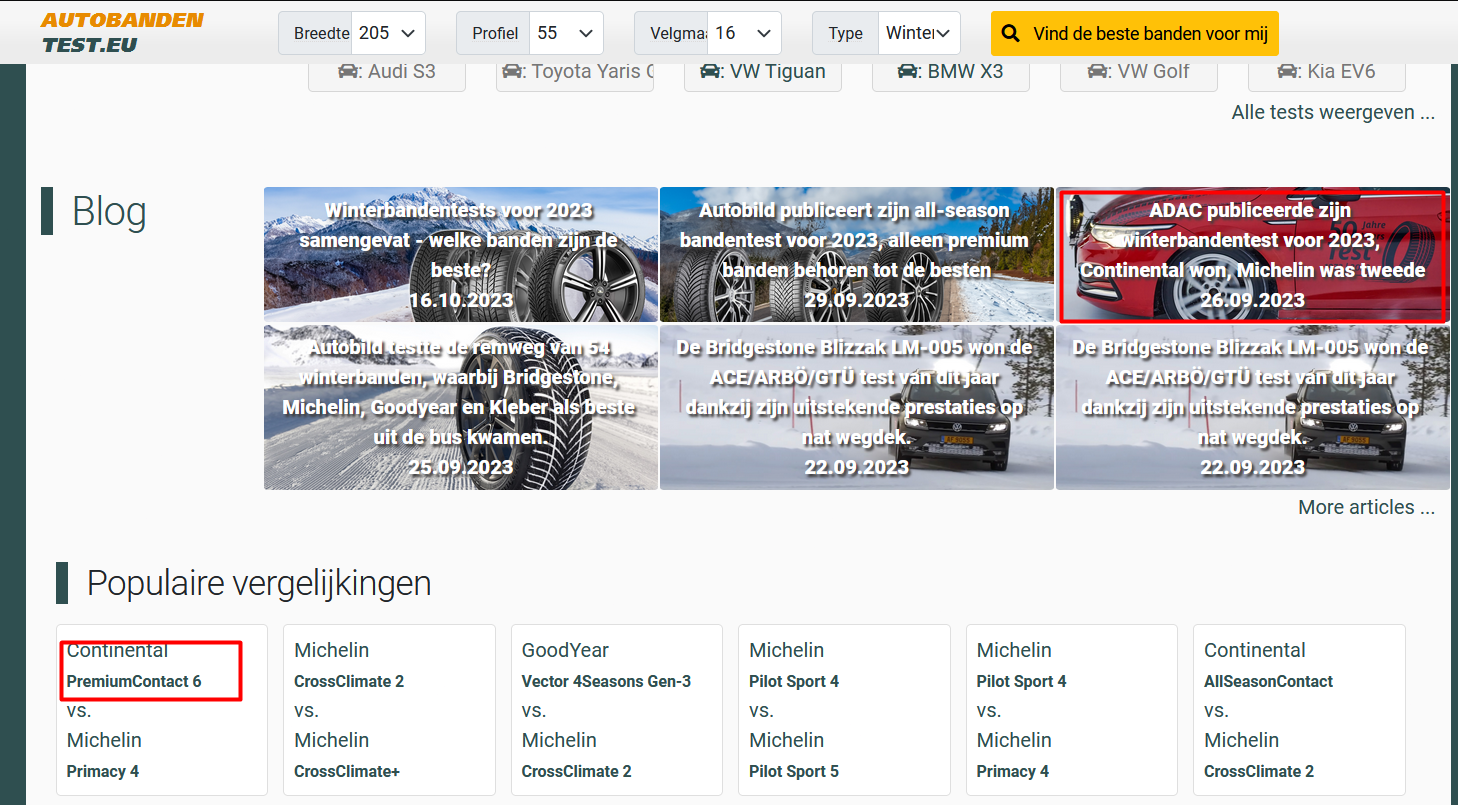This screenshot has height=805, width=1458.
Task: Open 'Winterbandentests voor 2023 samengevat' blog article
Action: pos(461,254)
